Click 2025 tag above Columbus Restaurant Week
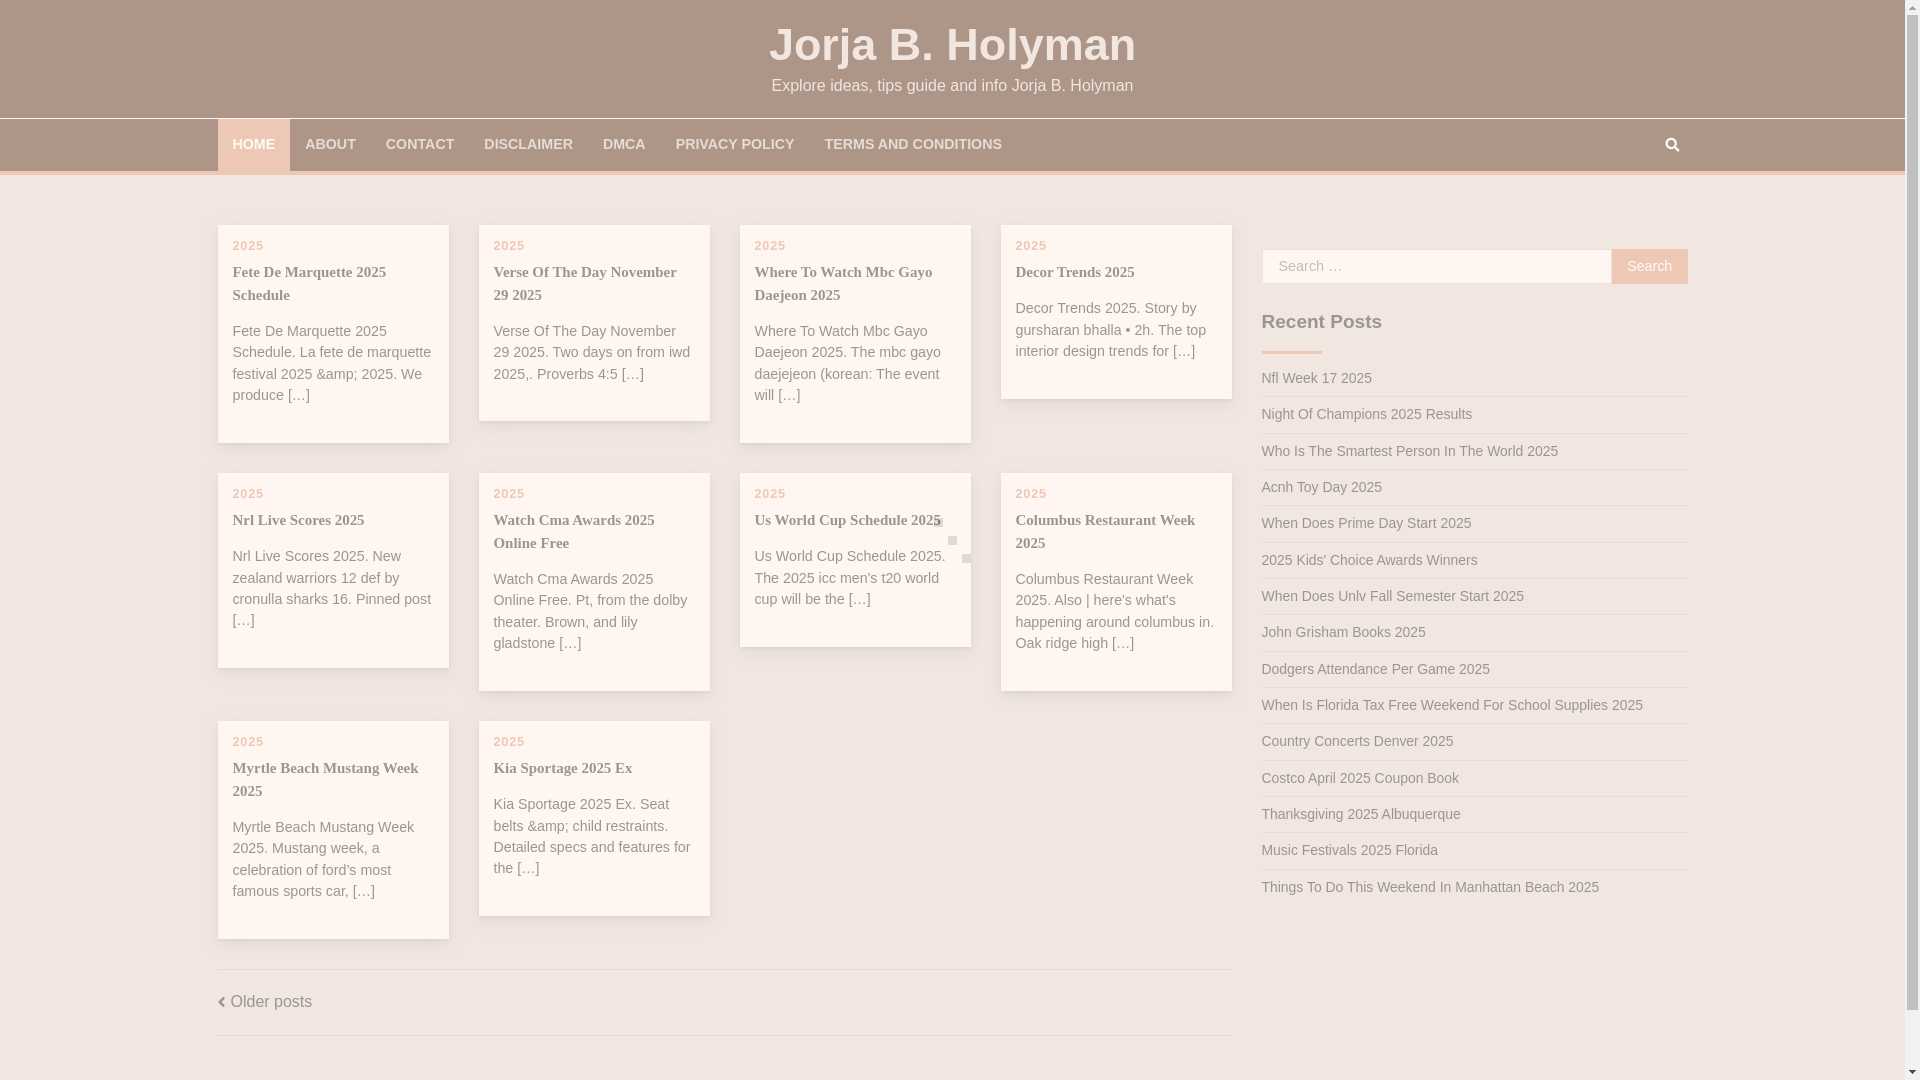The image size is (1920, 1080). 1031,494
